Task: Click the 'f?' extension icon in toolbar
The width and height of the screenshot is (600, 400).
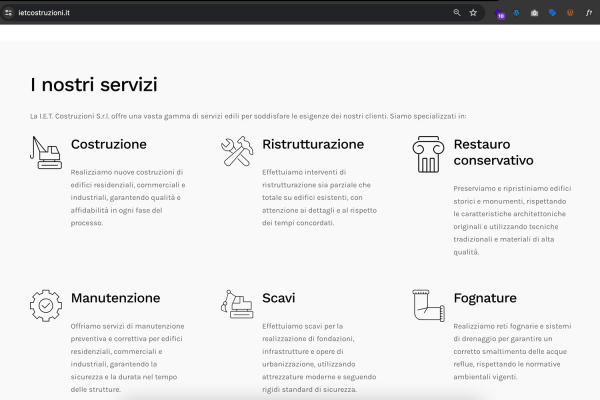Action: pyautogui.click(x=589, y=13)
